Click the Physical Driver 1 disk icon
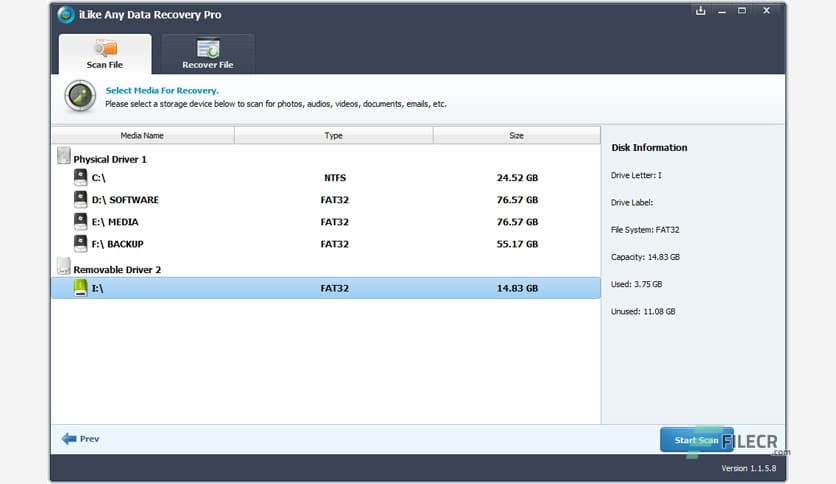 (63, 156)
